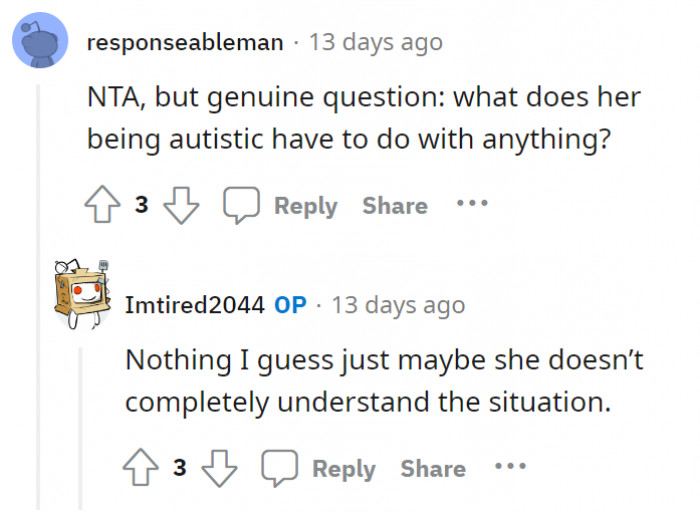This screenshot has height=512, width=700.
Task: Click comment bubble icon under Imtired2044's reply
Action: click(279, 468)
